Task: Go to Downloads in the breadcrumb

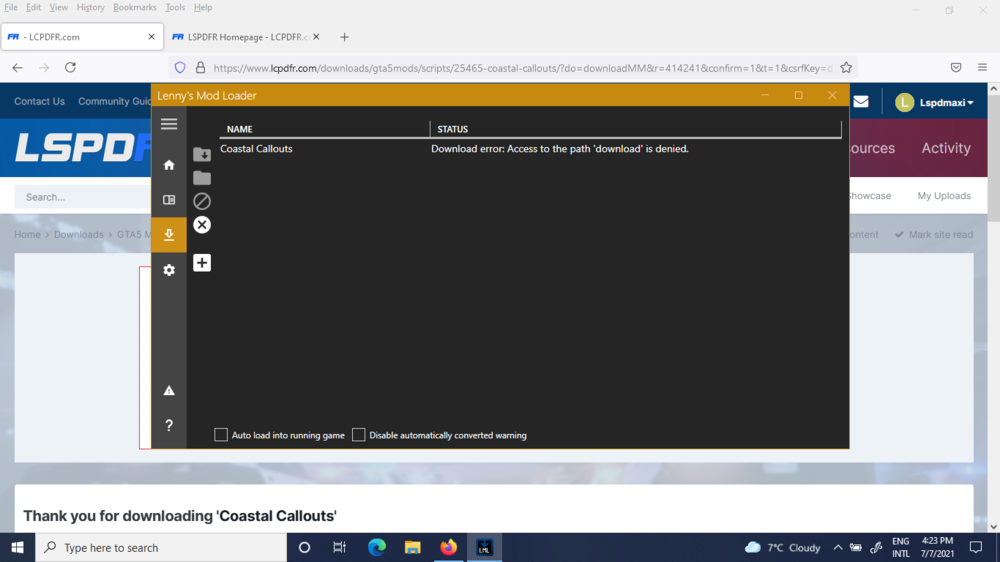Action: point(78,235)
